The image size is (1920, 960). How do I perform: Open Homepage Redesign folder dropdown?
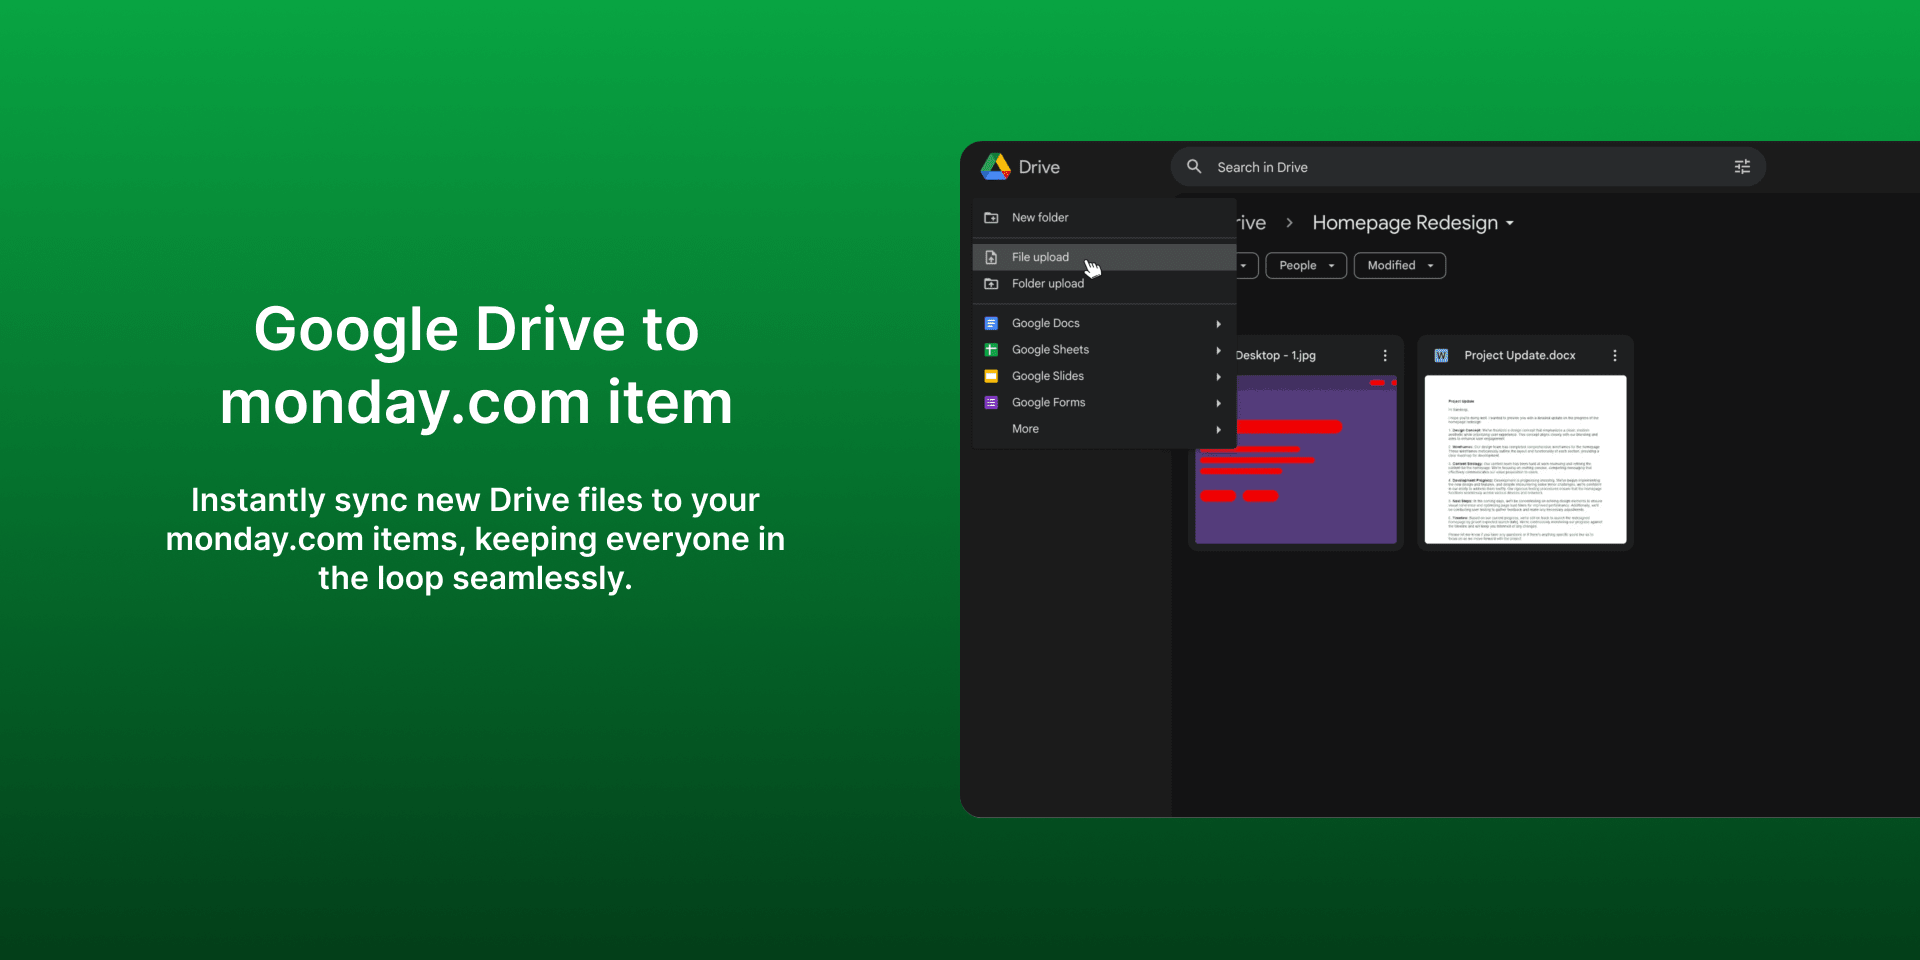pyautogui.click(x=1413, y=223)
